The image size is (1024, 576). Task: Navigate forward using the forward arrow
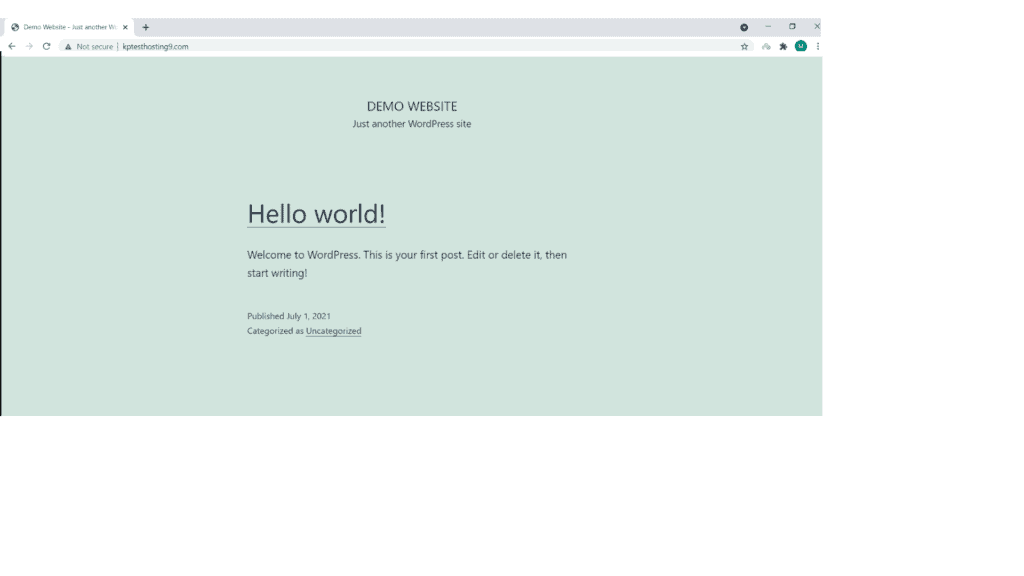tap(27, 46)
